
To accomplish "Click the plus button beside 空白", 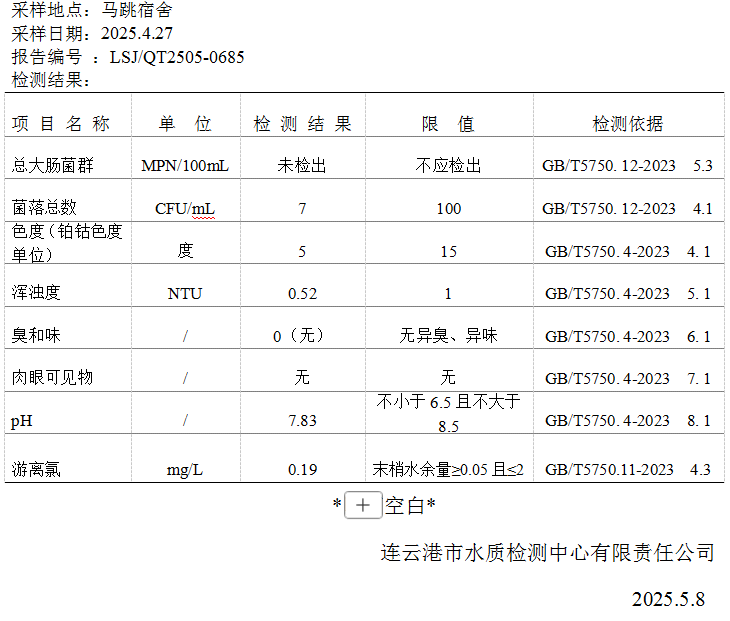I will (362, 506).
